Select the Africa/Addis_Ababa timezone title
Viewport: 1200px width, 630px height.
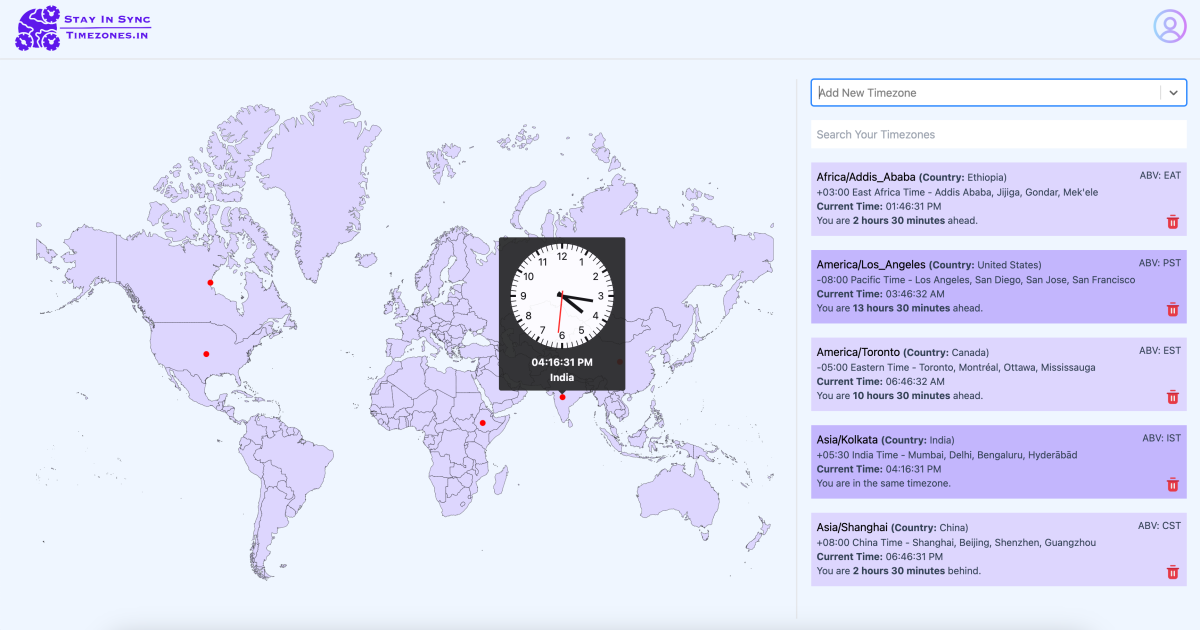click(866, 177)
